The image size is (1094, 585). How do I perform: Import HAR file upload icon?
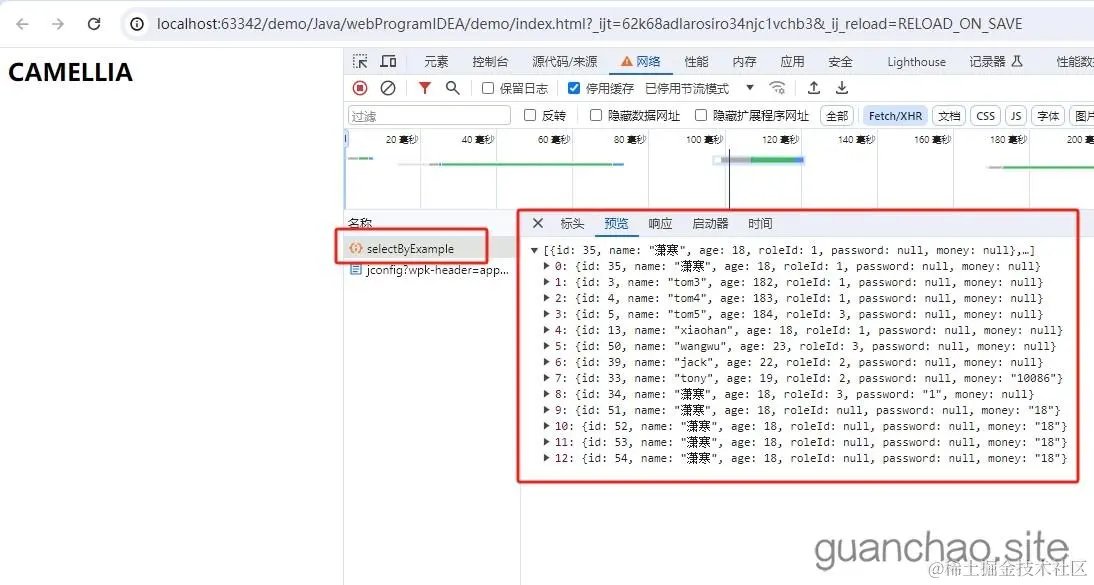coord(814,88)
